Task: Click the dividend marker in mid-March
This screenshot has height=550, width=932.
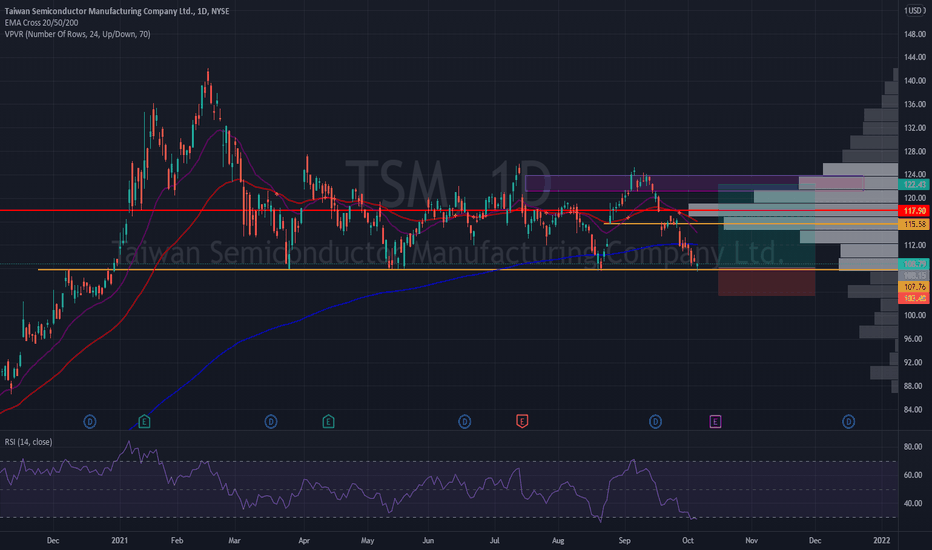Action: 270,422
